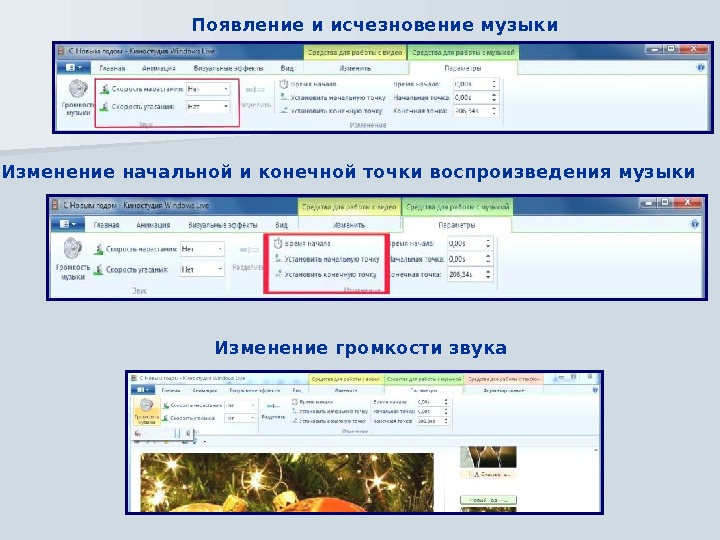This screenshot has height=540, width=720.
Task: Click the Help icon in middle screenshot
Action: coord(695,224)
